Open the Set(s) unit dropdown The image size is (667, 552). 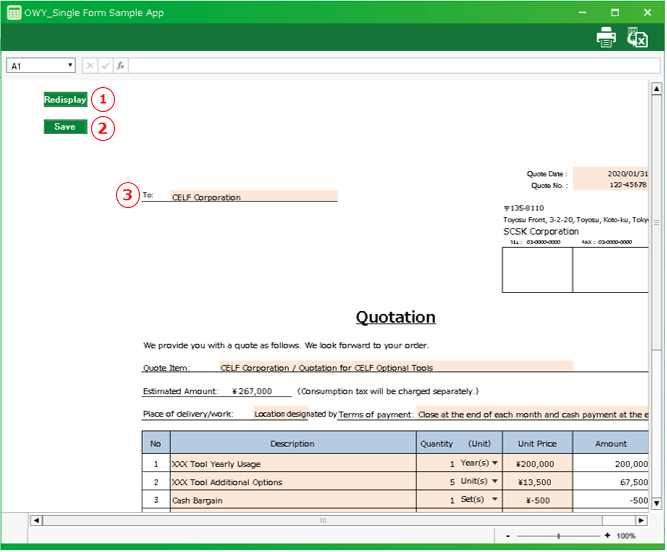(x=494, y=499)
